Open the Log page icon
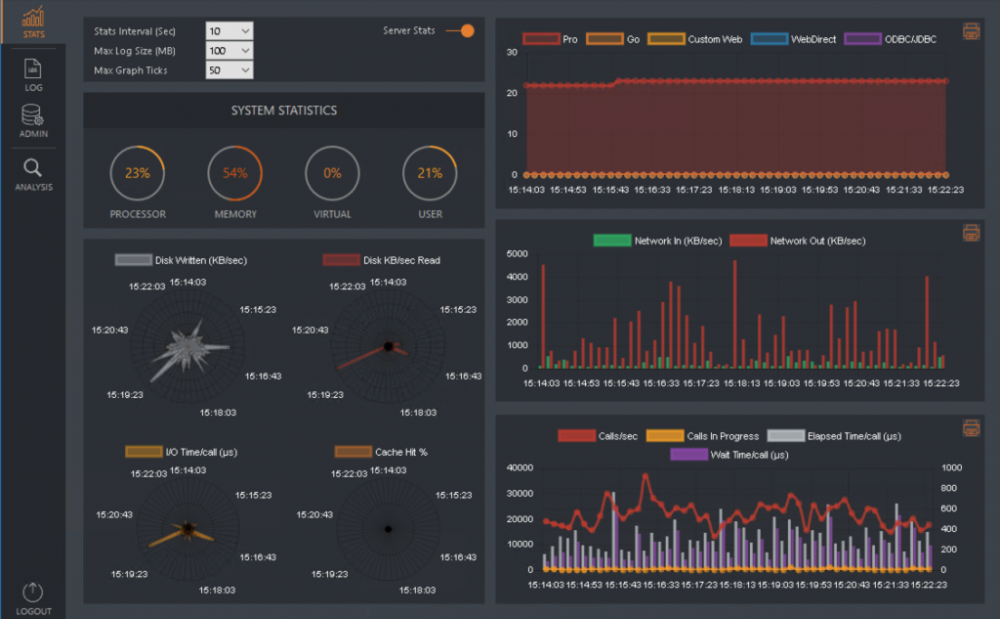Image resolution: width=1000 pixels, height=619 pixels. click(x=33, y=74)
